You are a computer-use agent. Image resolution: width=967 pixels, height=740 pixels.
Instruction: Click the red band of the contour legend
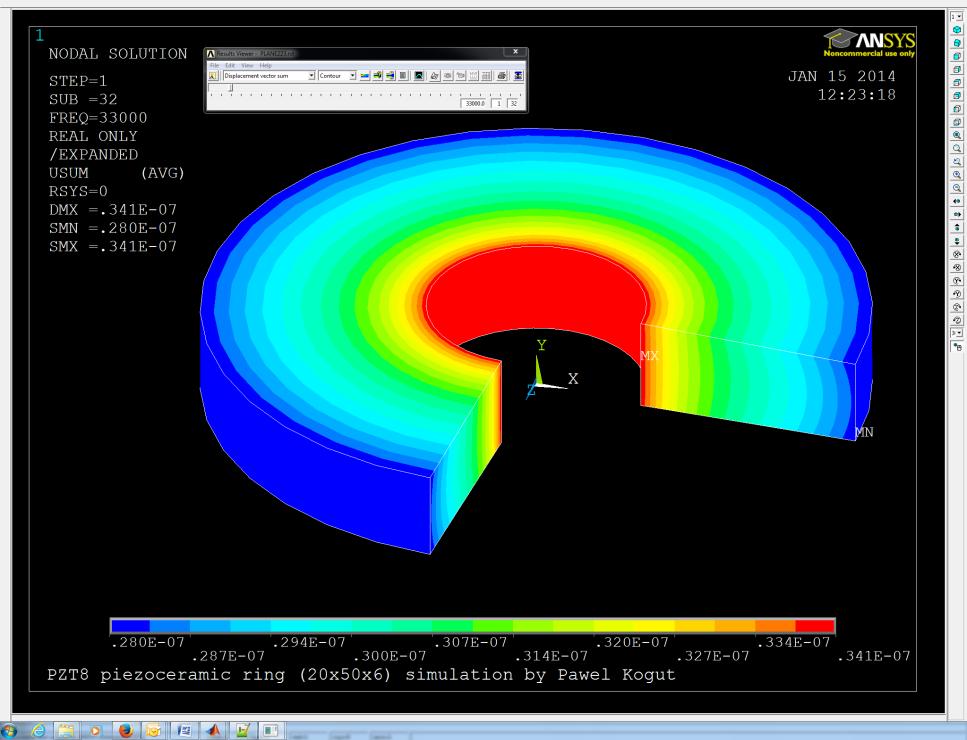(x=815, y=626)
